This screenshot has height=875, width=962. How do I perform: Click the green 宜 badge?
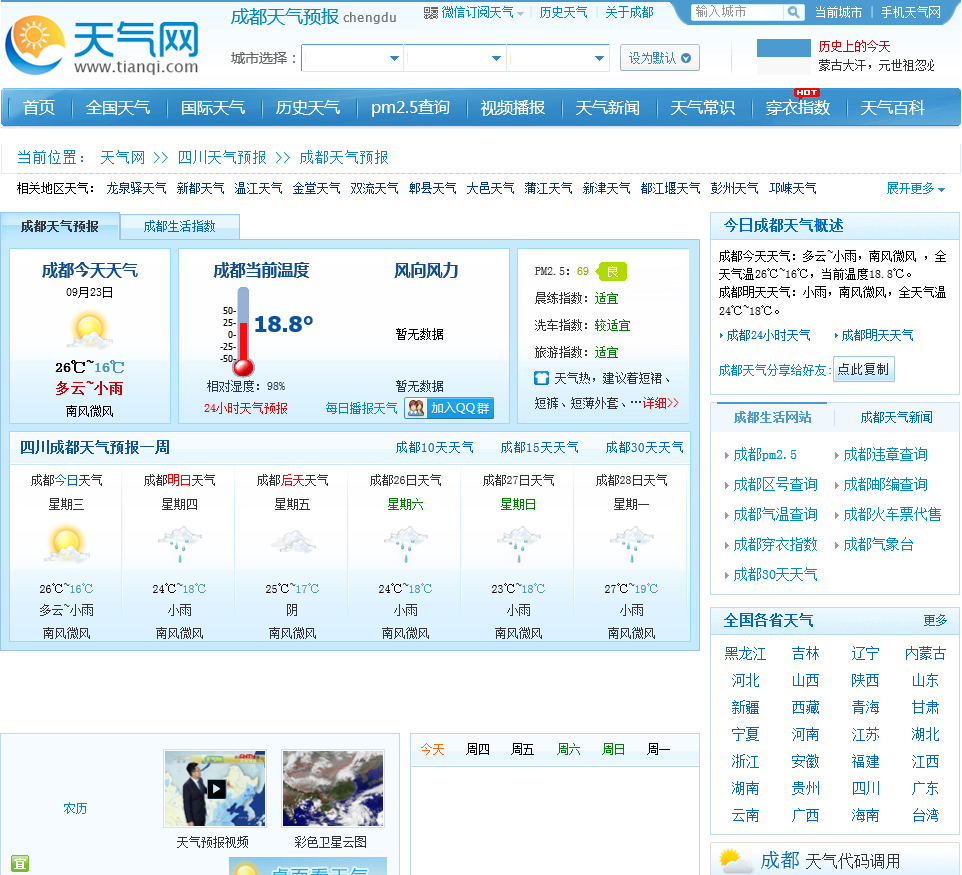[20, 863]
